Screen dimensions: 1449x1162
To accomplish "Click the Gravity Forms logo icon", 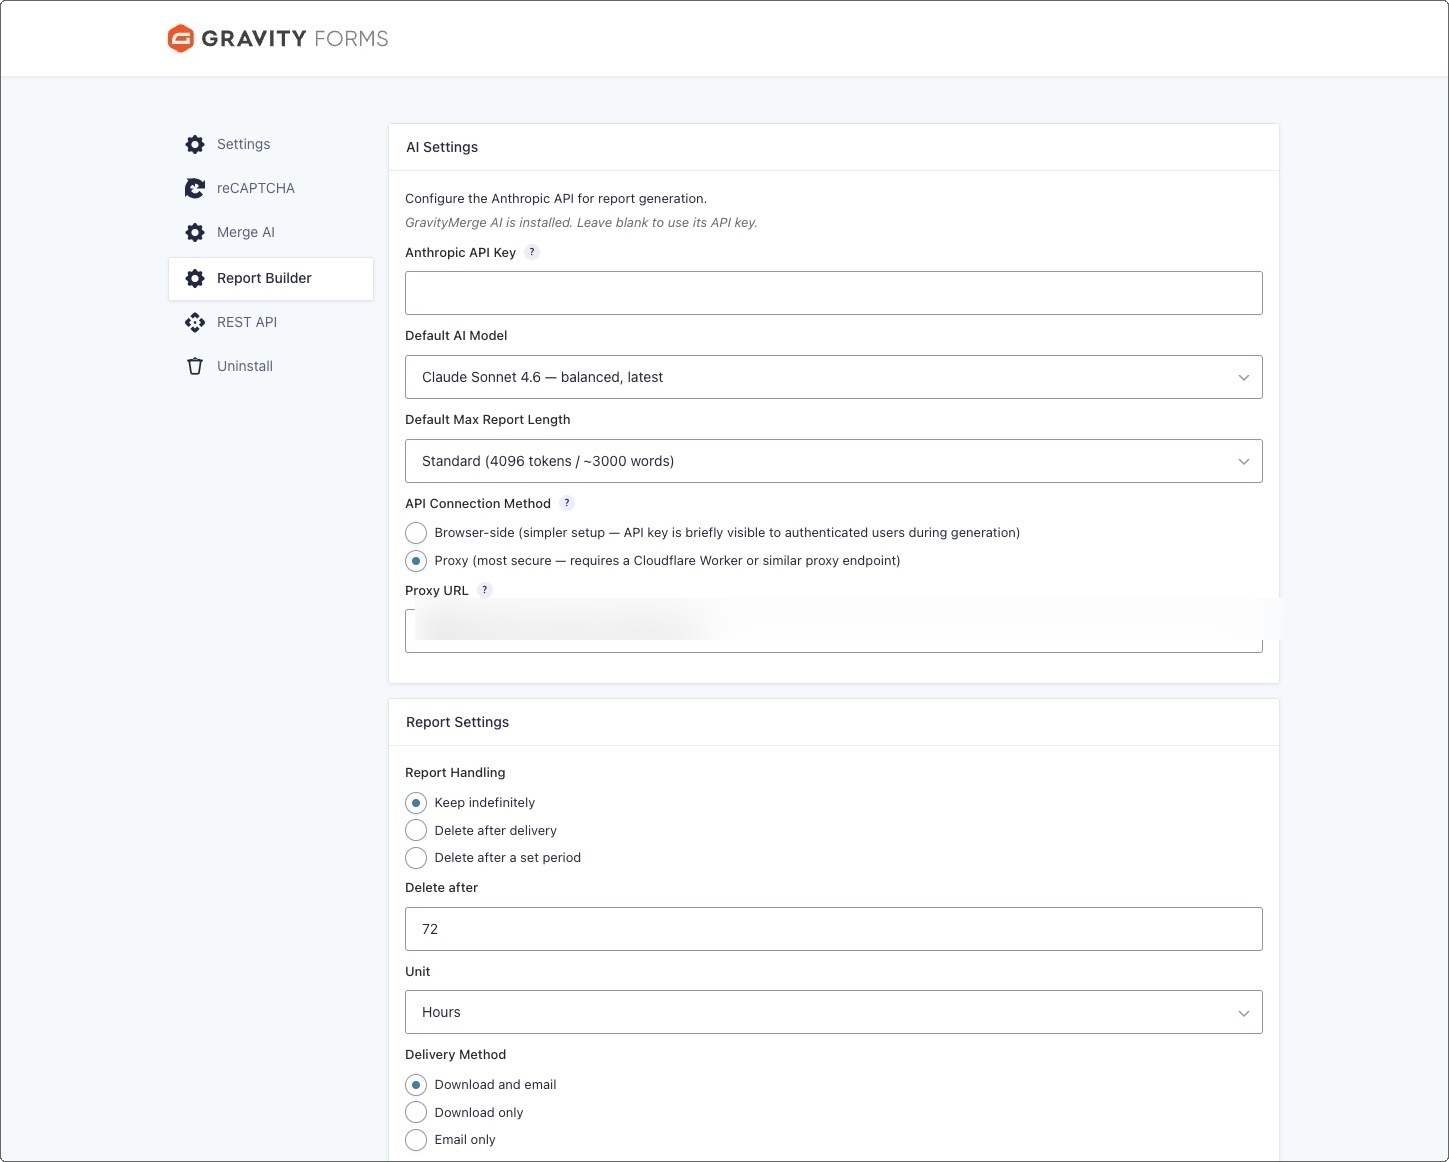I will 180,38.
